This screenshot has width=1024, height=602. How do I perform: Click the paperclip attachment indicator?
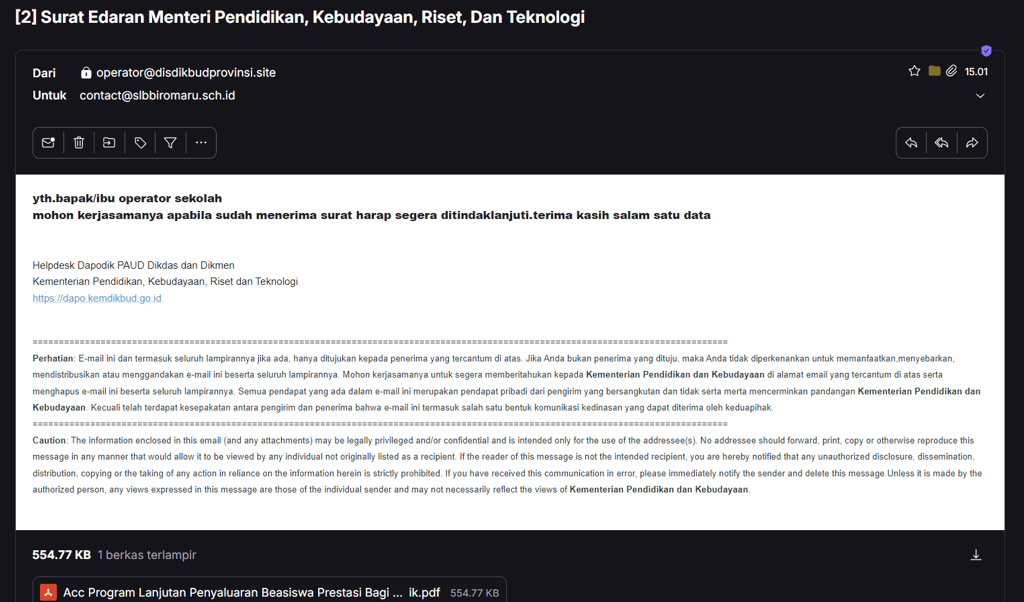tap(952, 71)
